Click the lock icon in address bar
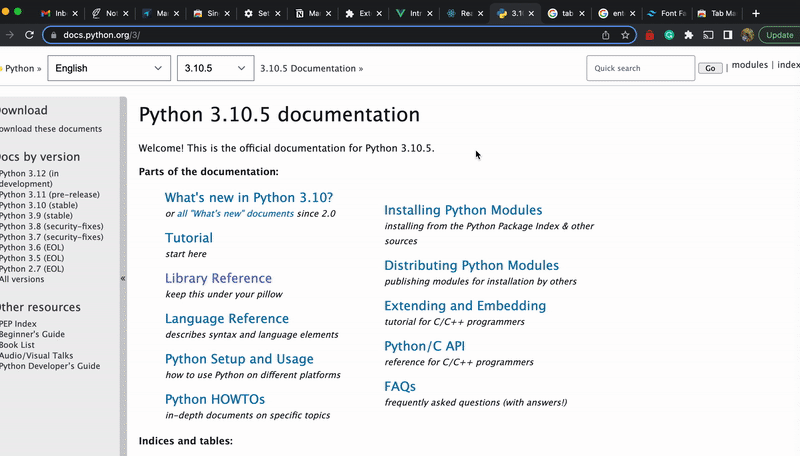800x456 pixels. [53, 35]
